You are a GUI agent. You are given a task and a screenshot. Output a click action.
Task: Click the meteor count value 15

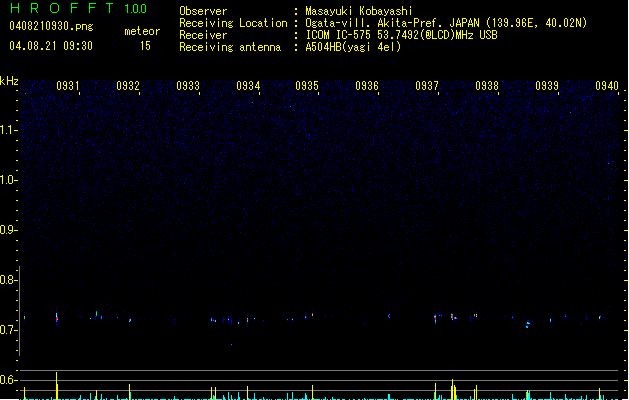pyautogui.click(x=145, y=46)
